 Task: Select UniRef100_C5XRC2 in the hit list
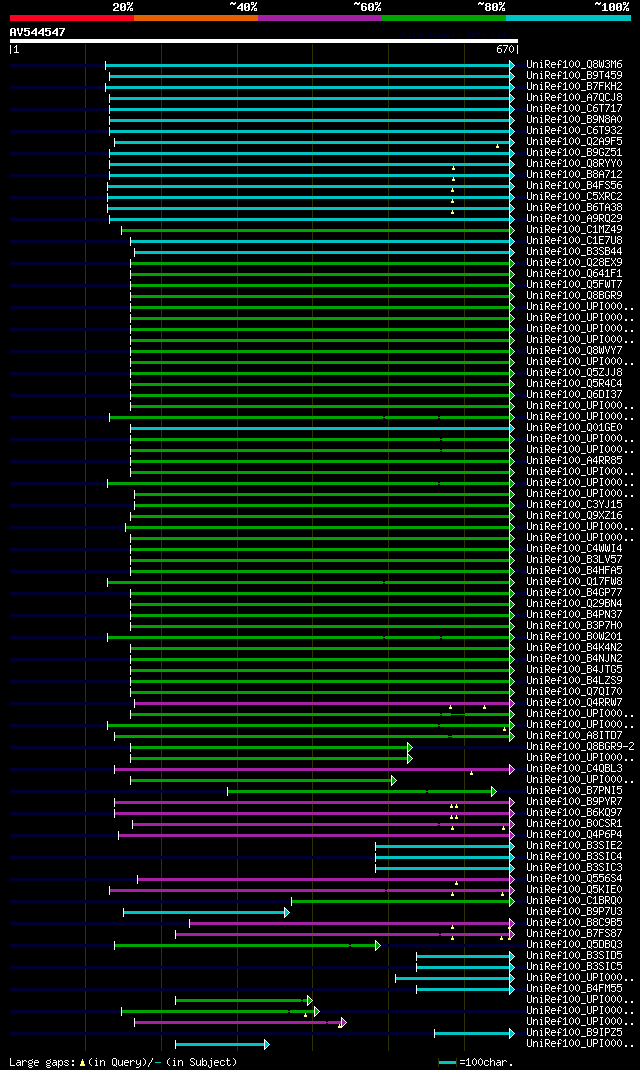click(574, 197)
